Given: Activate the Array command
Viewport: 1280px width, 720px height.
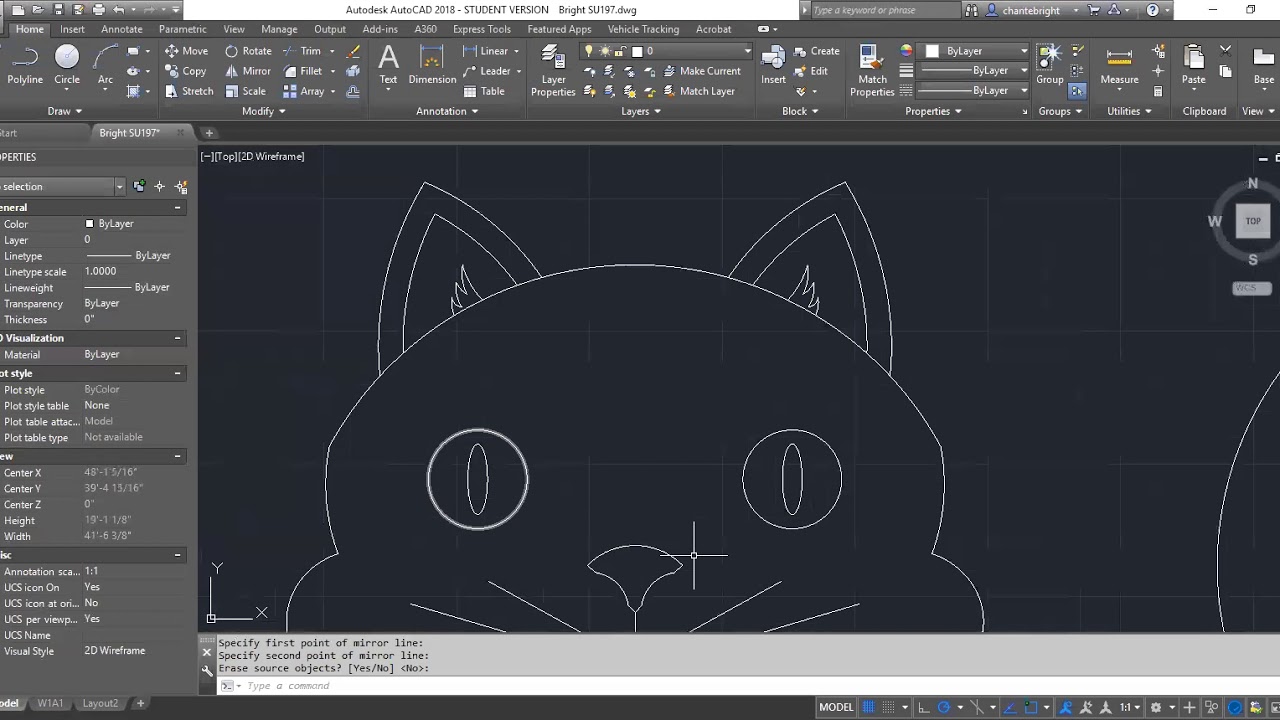Looking at the screenshot, I should pos(304,91).
